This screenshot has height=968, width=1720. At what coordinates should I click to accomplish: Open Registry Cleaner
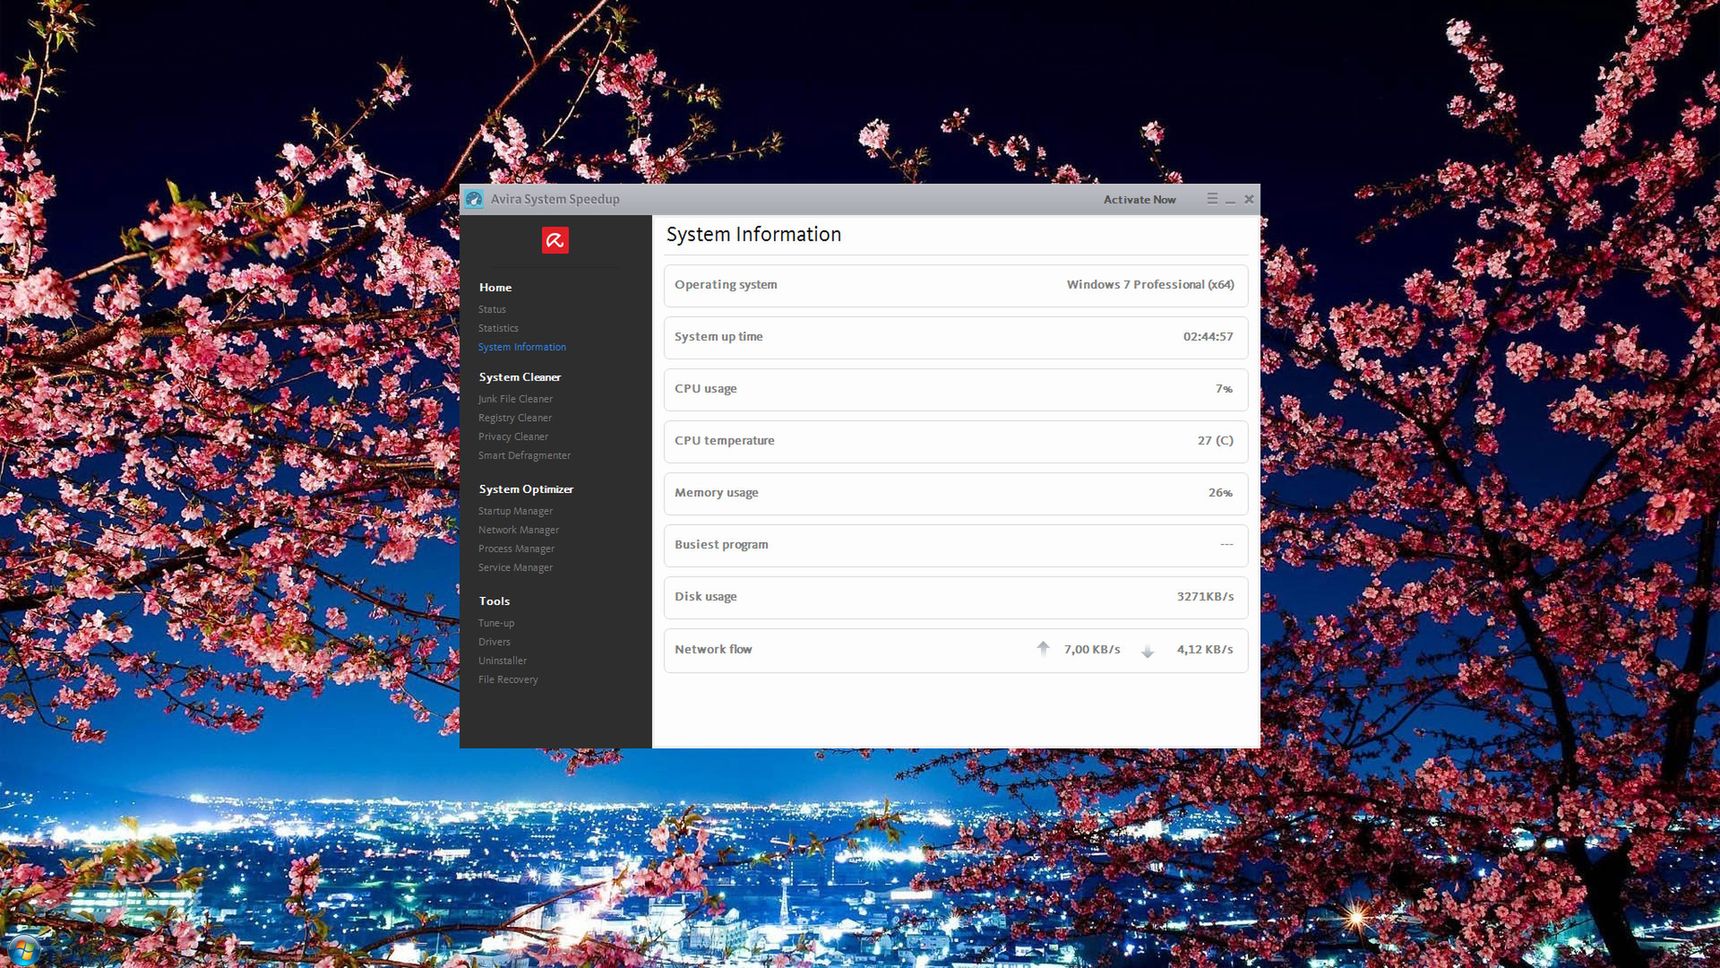click(x=515, y=418)
